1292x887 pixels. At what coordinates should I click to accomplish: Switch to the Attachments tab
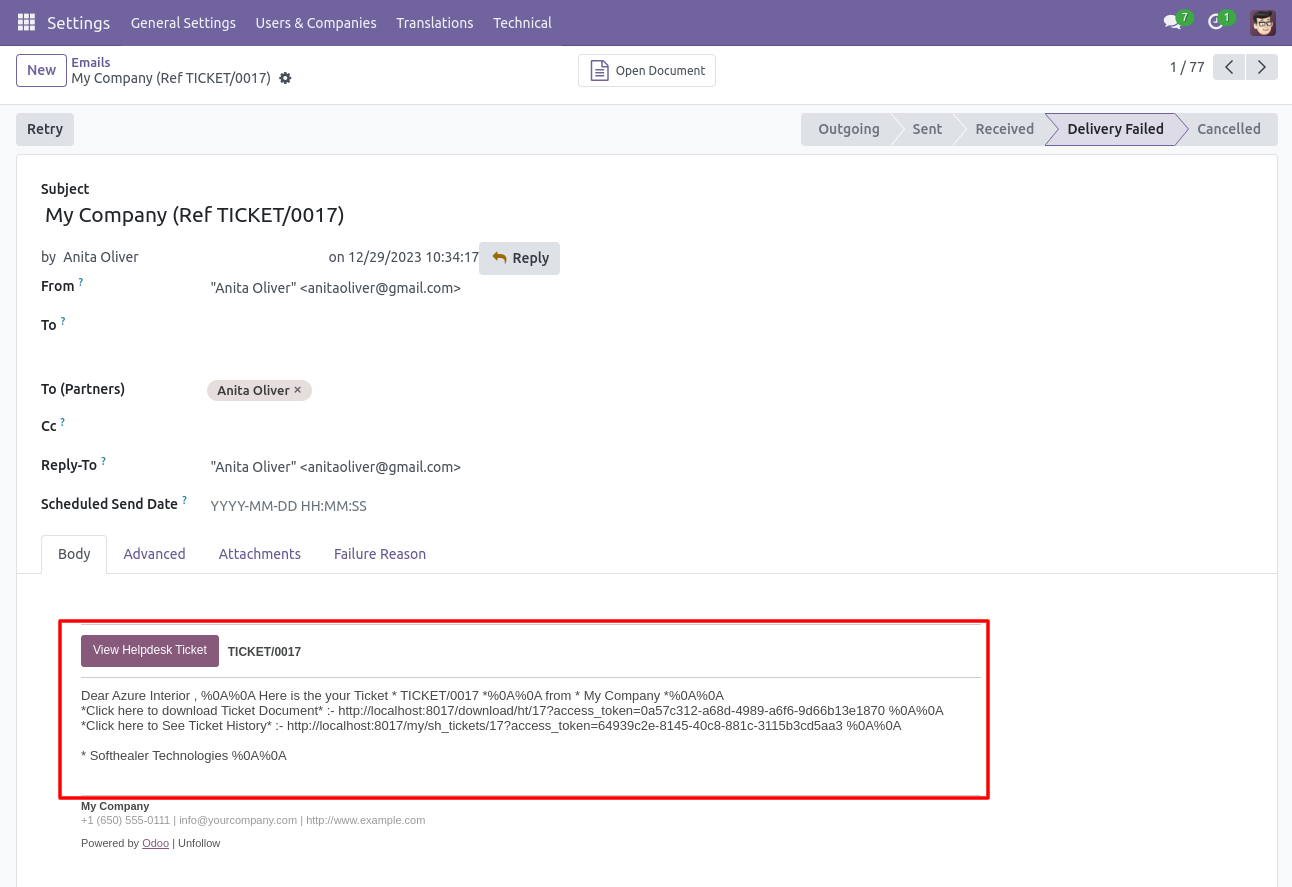pyautogui.click(x=260, y=554)
